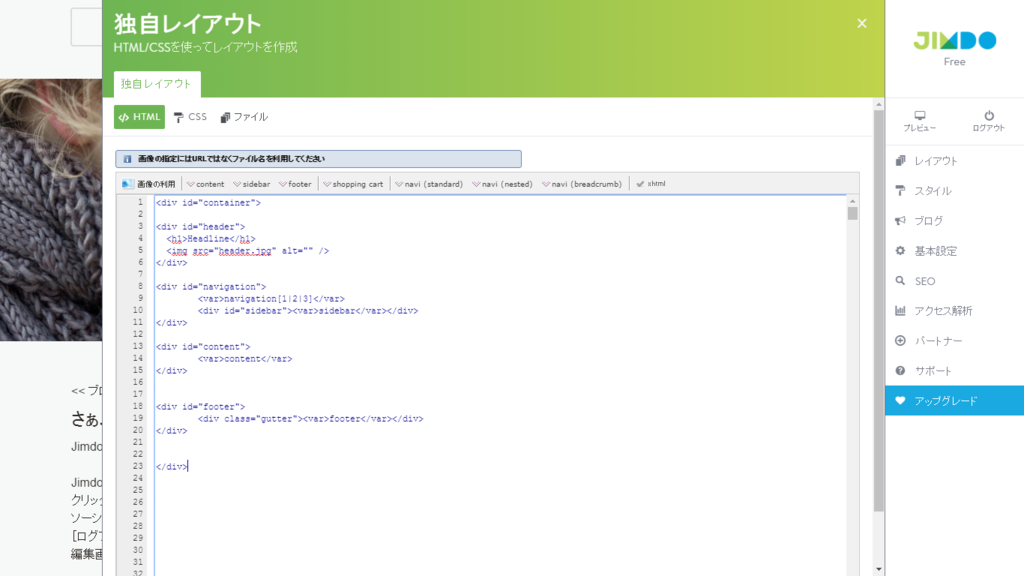
Task: Click the アップグレード heart icon
Action: coord(901,400)
